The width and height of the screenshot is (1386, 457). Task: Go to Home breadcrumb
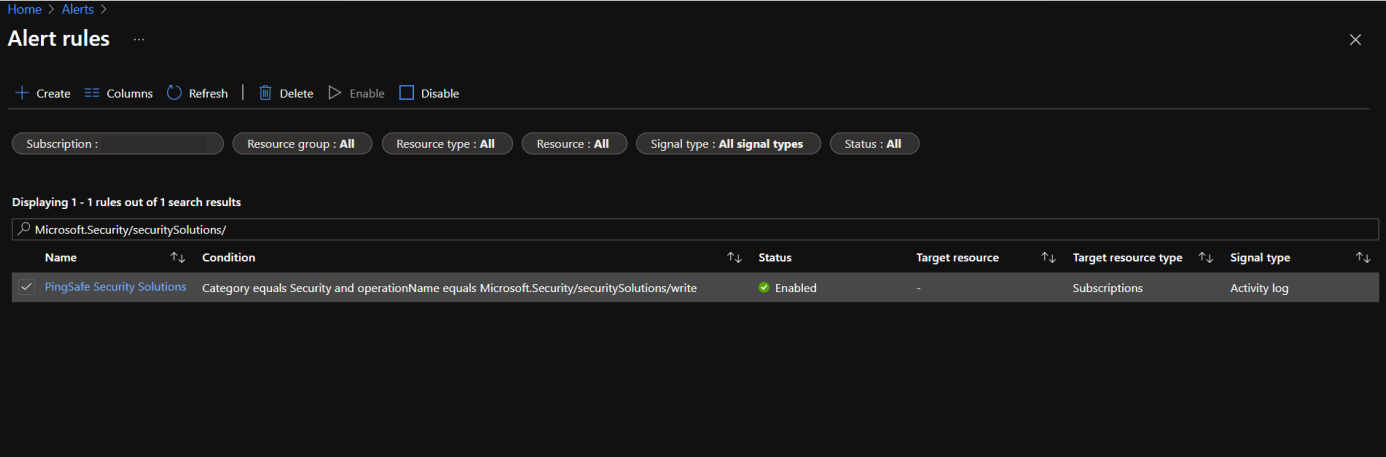[24, 9]
